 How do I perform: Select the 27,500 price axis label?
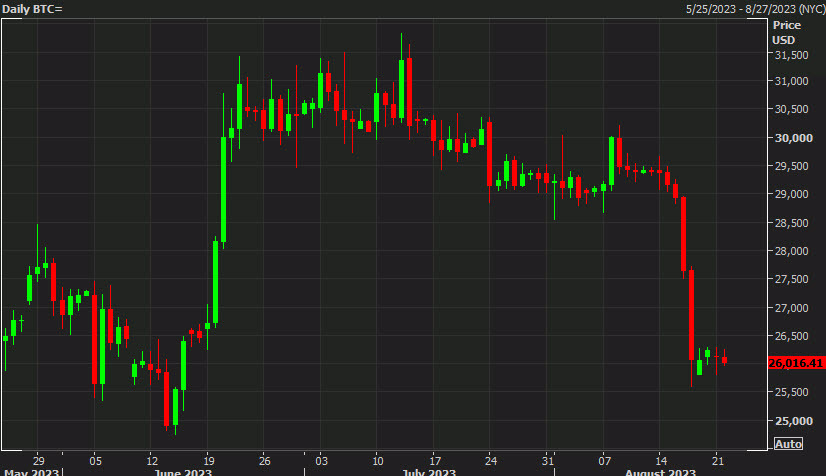click(791, 279)
